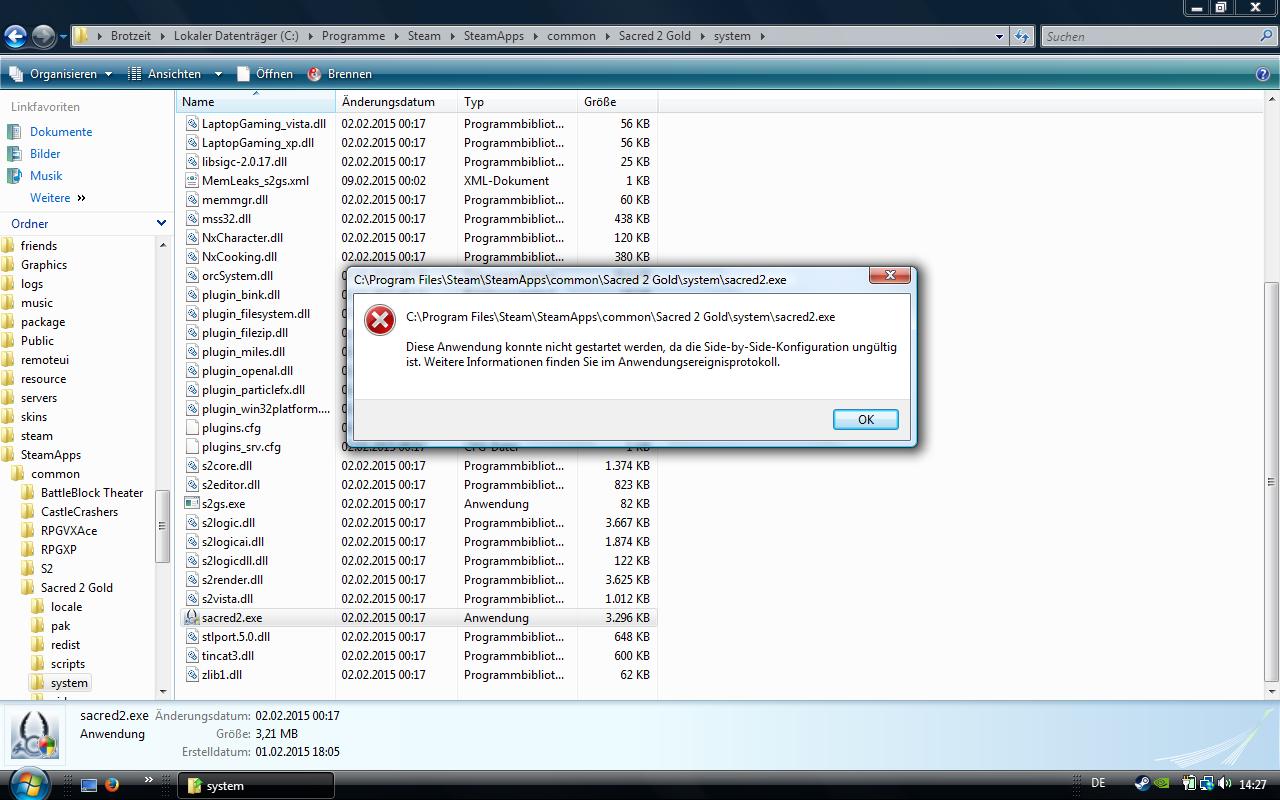1280x800 pixels.
Task: Sort files by the Typ column
Action: [x=517, y=102]
